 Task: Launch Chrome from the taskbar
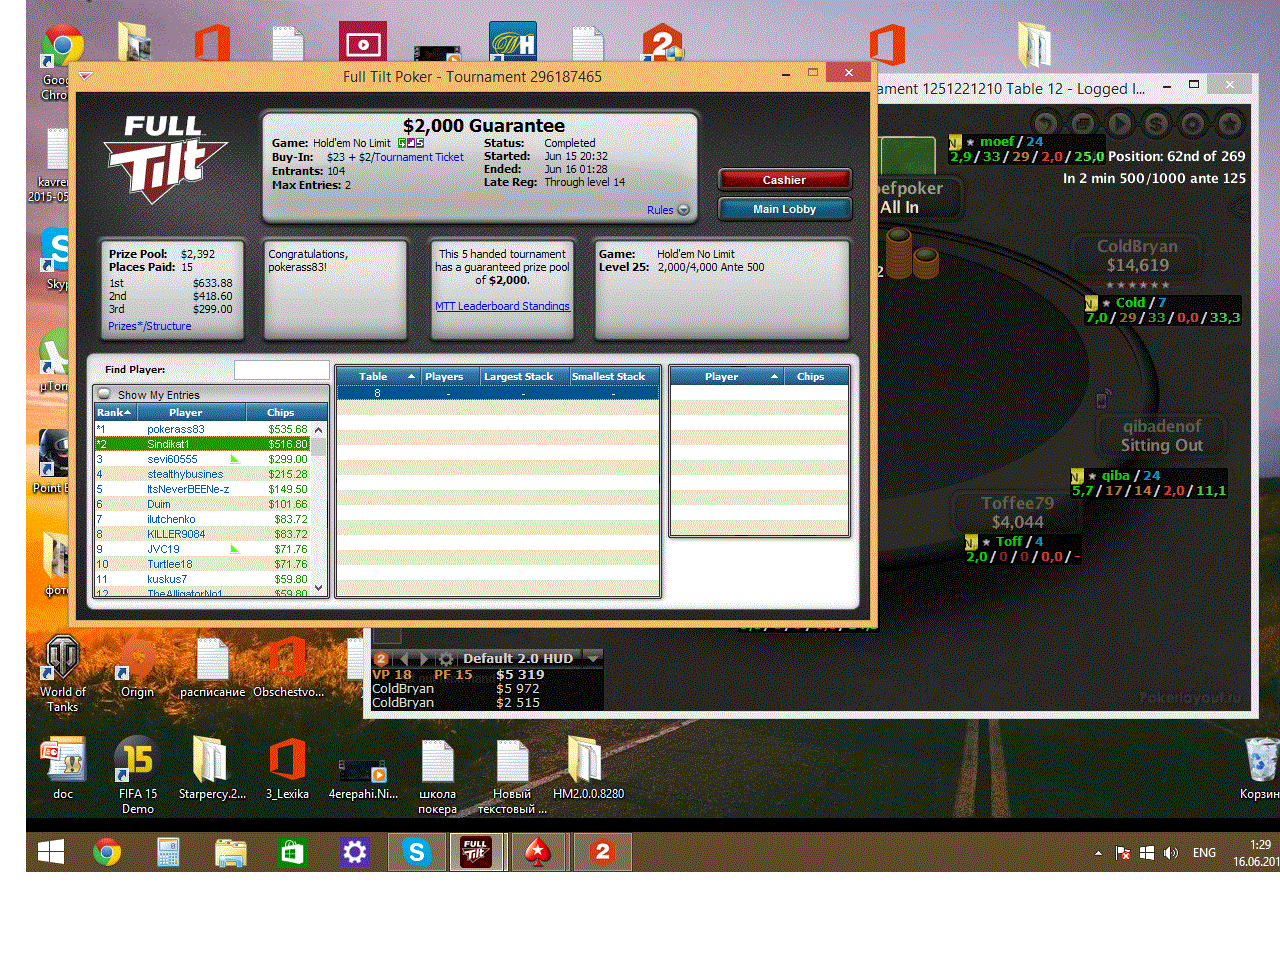click(x=107, y=852)
